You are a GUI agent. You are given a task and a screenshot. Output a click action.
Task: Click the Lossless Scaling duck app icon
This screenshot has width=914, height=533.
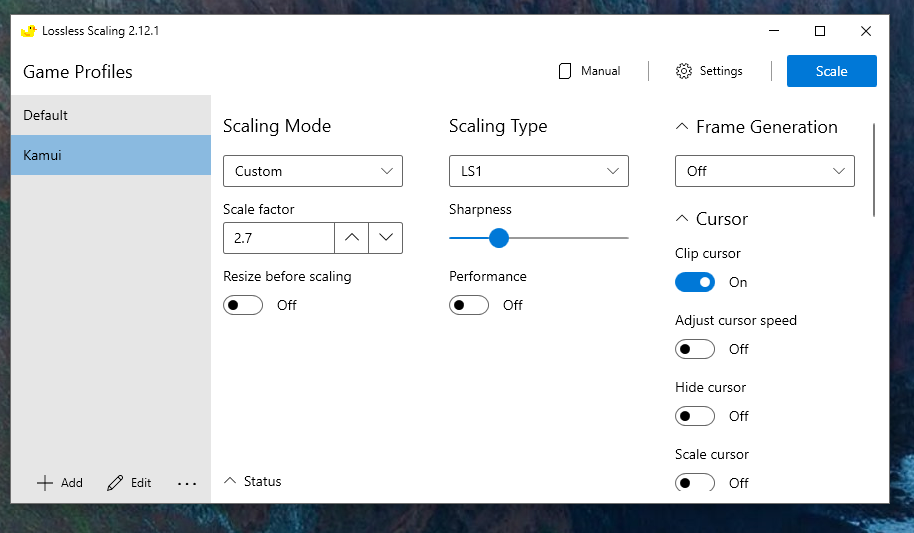click(29, 31)
